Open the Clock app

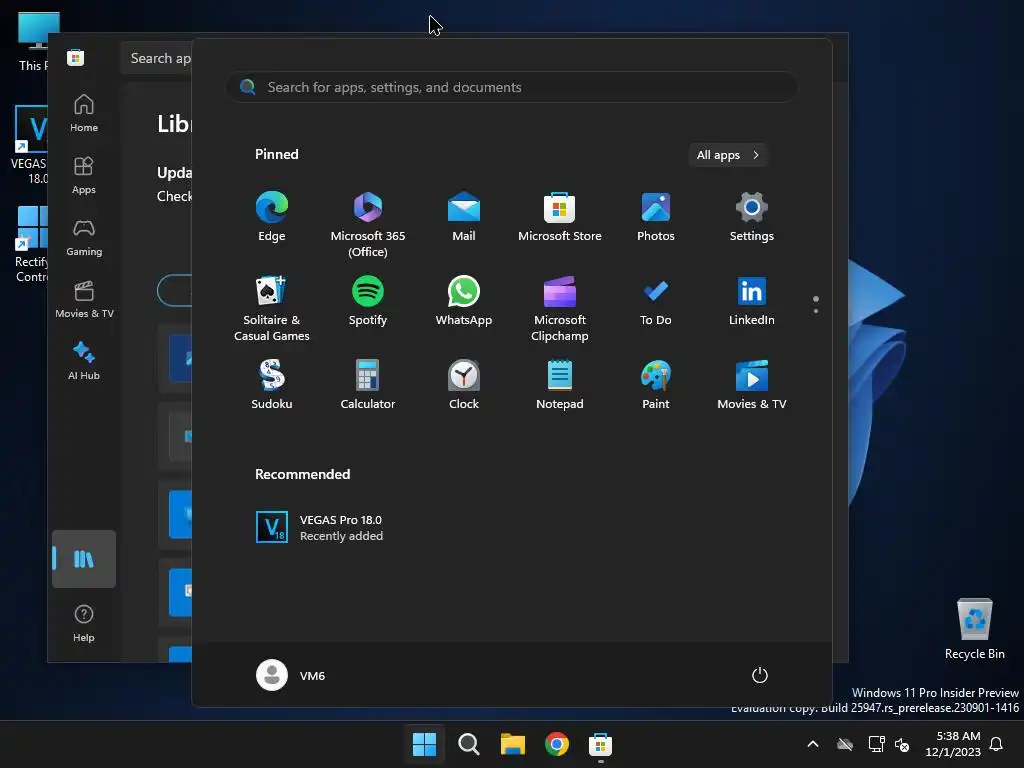tap(464, 385)
